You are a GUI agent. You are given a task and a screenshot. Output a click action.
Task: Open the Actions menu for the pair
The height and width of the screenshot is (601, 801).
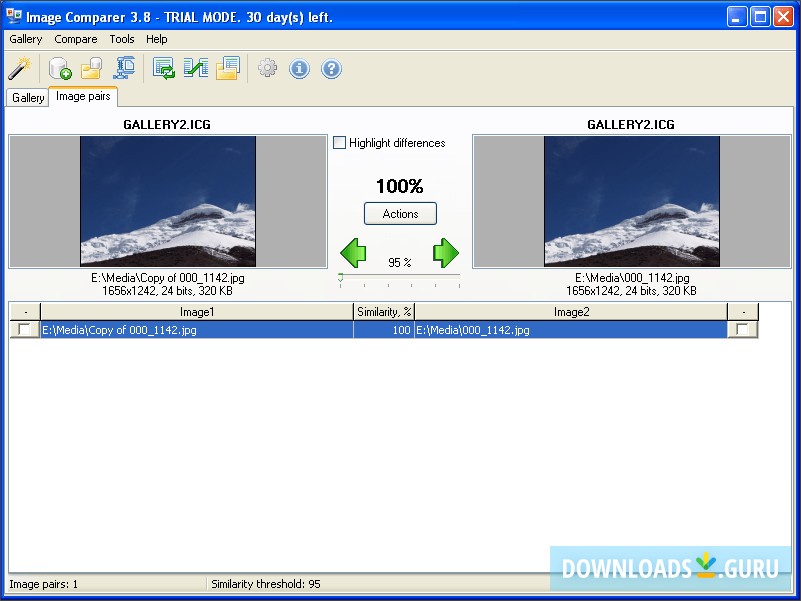click(400, 213)
